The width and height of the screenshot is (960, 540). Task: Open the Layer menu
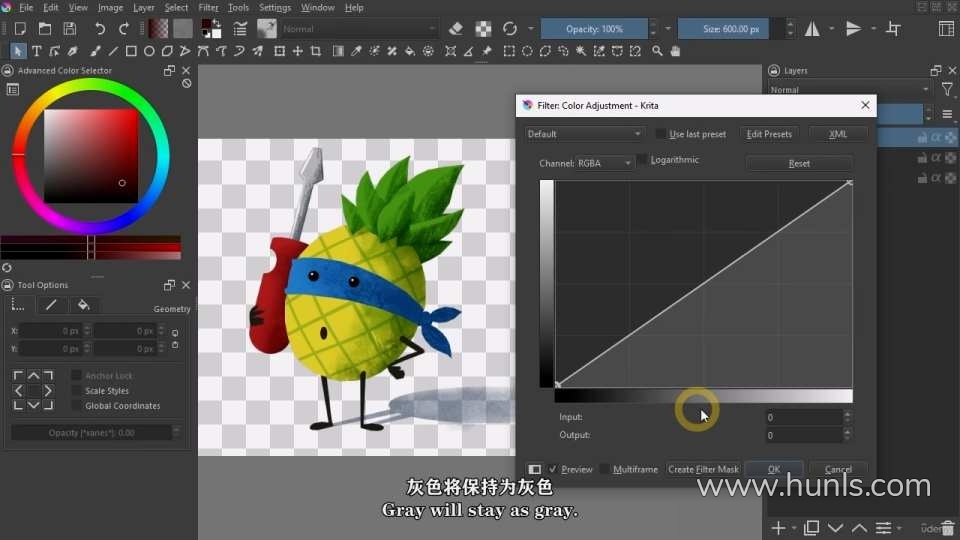click(144, 8)
